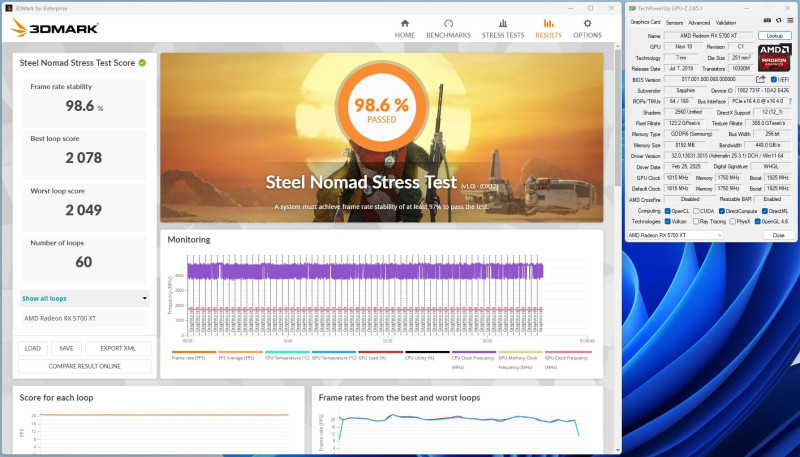Toggle GPU Clock Frequency legend swatch
800x457 pixels.
point(568,352)
